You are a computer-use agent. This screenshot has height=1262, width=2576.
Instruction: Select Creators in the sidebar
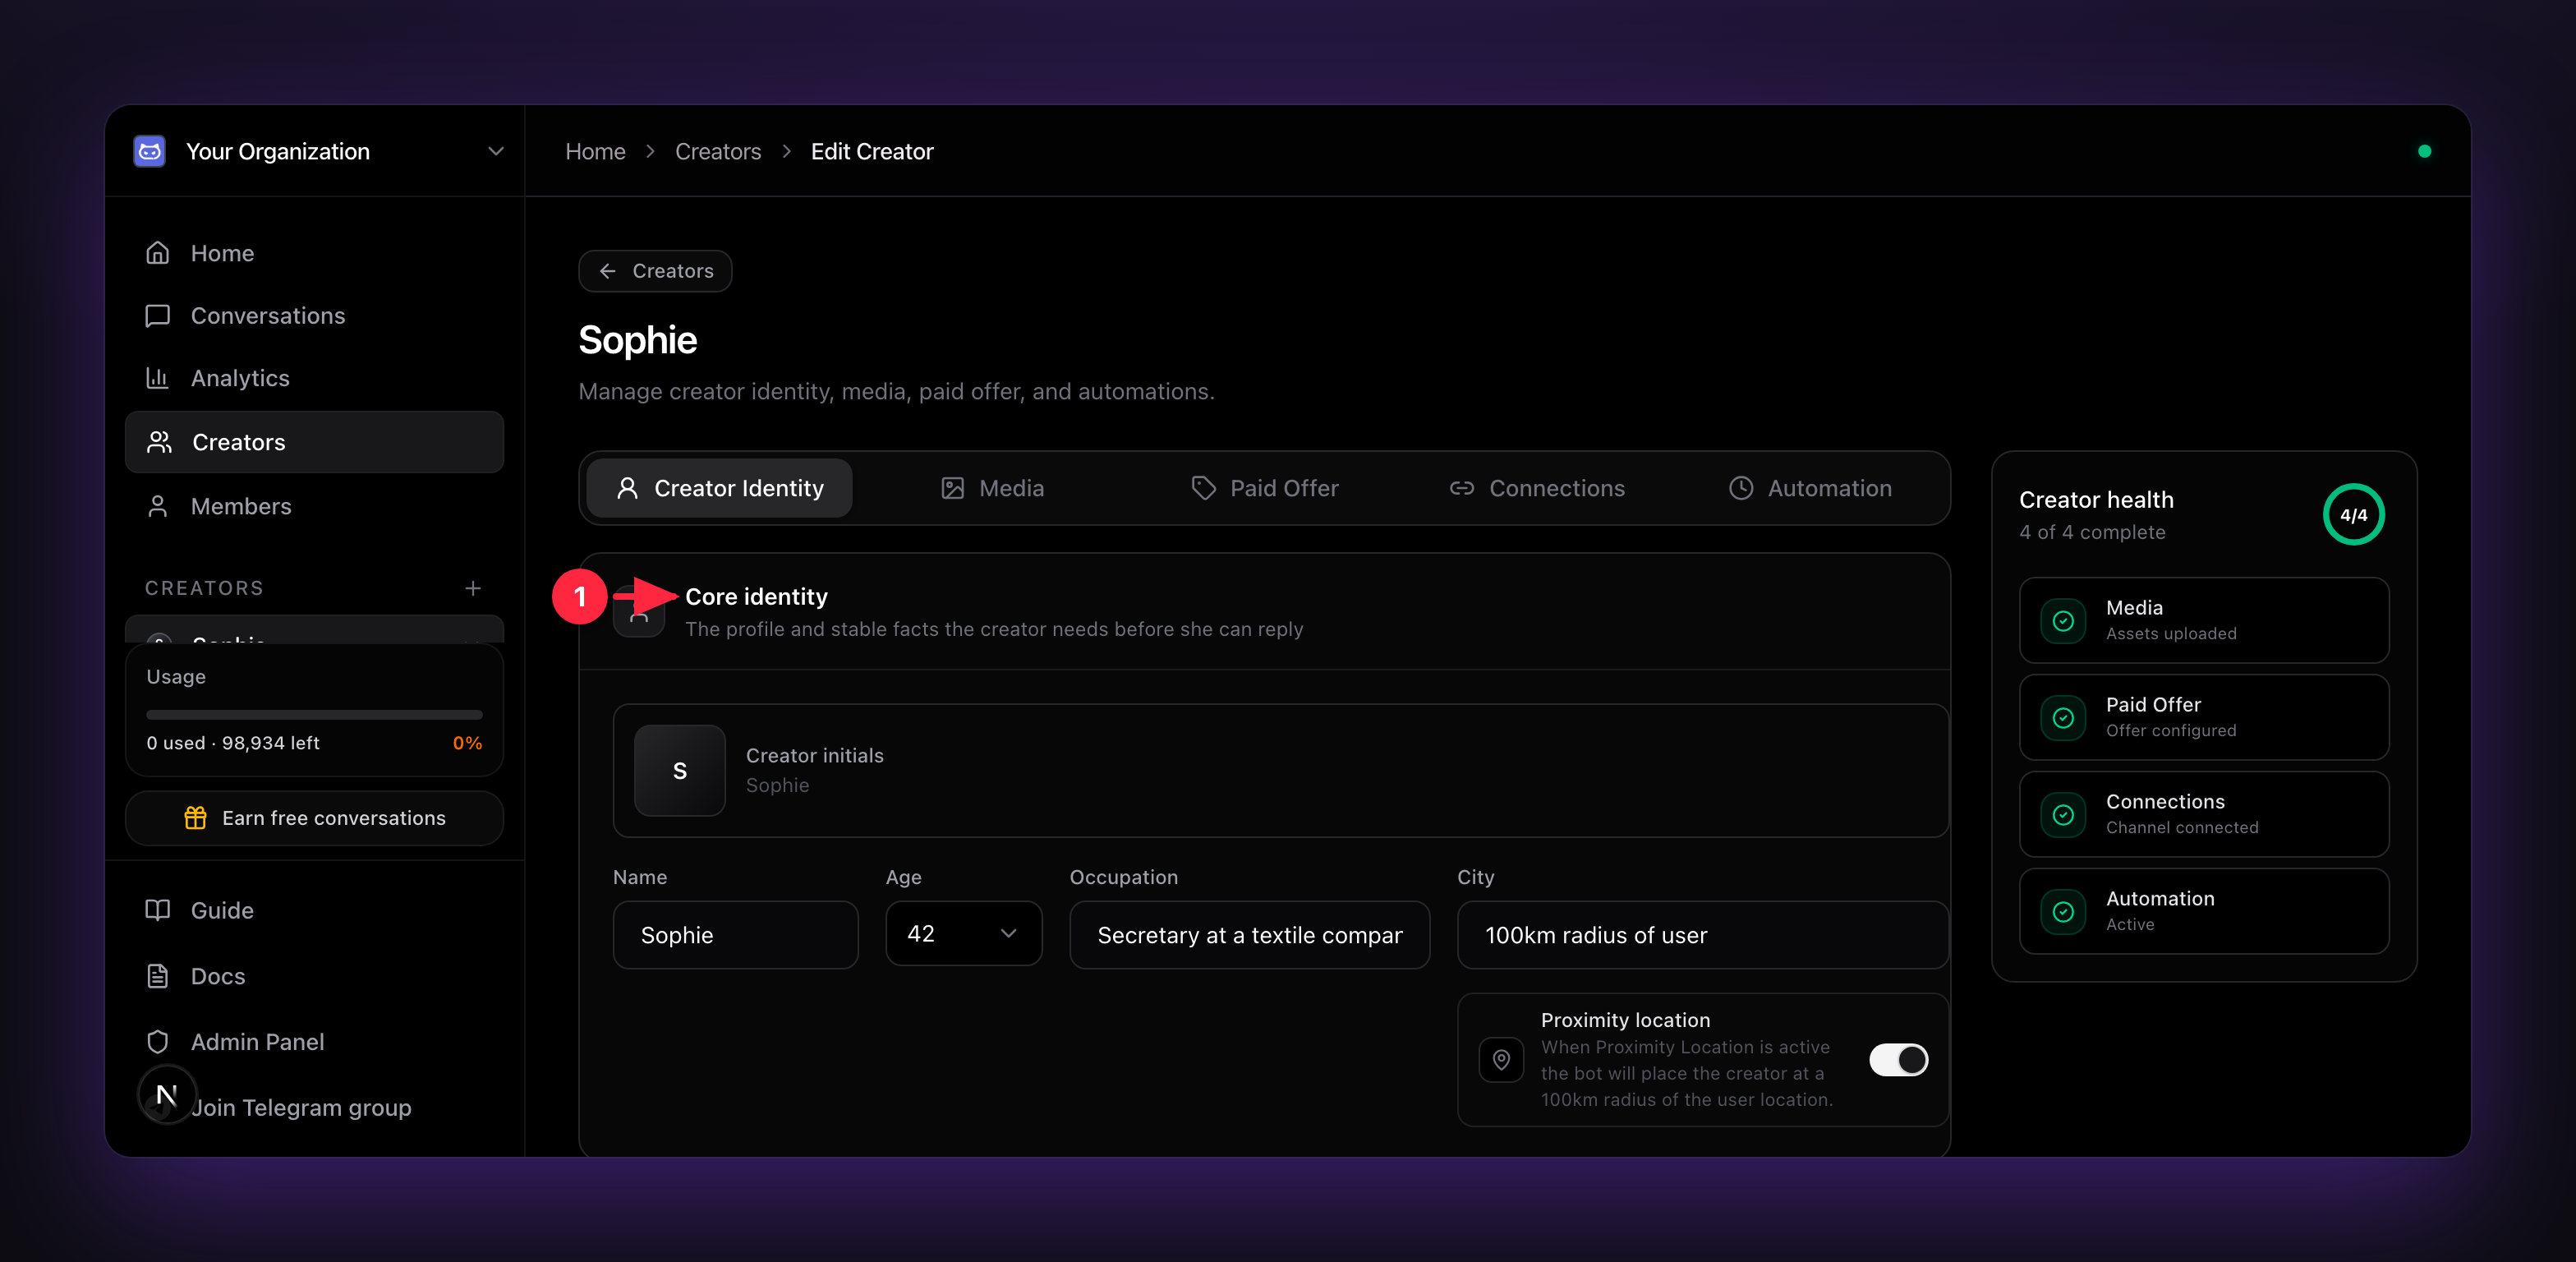coord(314,442)
